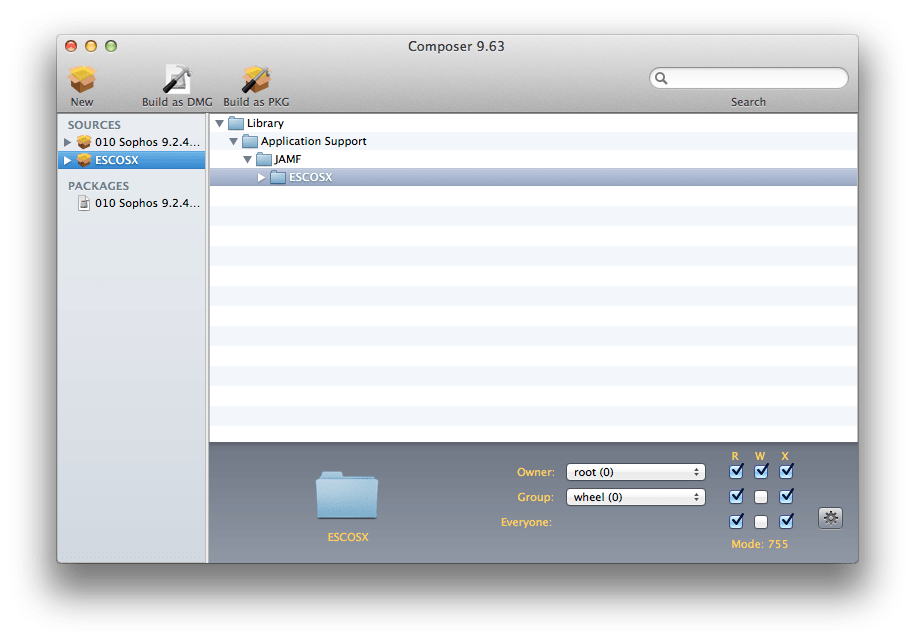Click the ESCOSX source package icon
Image resolution: width=915 pixels, height=642 pixels.
pyautogui.click(x=84, y=160)
